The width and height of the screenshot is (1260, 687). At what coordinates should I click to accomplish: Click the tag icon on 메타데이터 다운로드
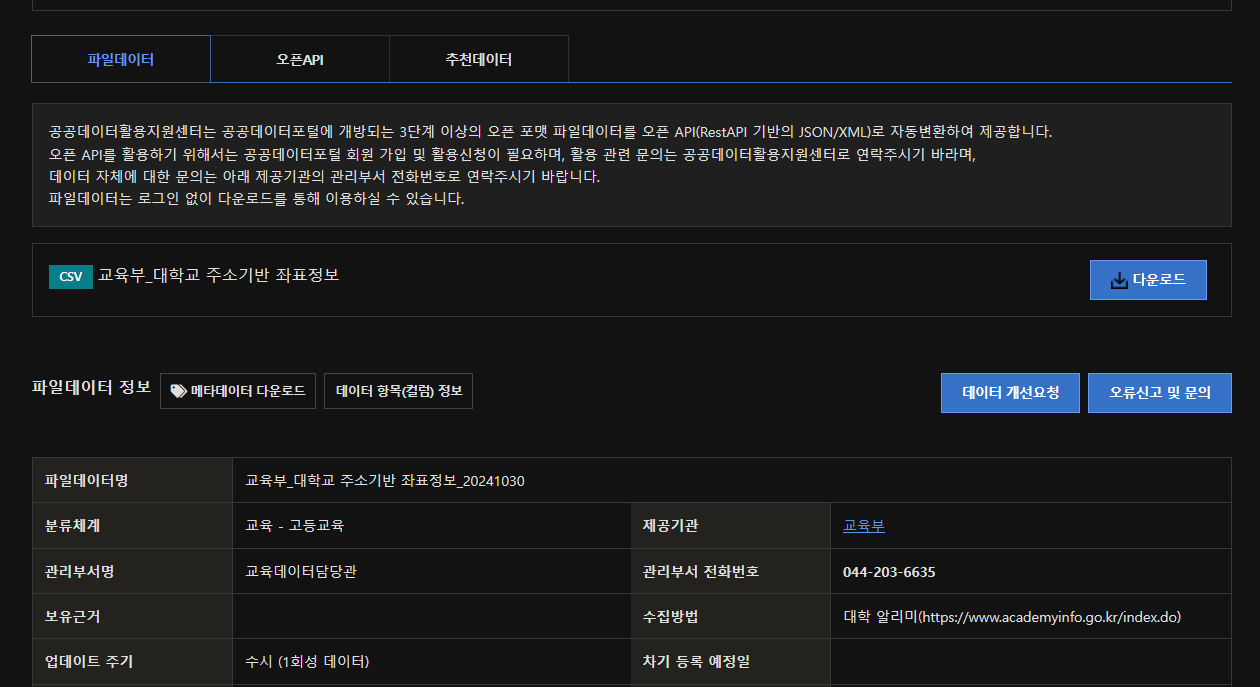[x=178, y=391]
